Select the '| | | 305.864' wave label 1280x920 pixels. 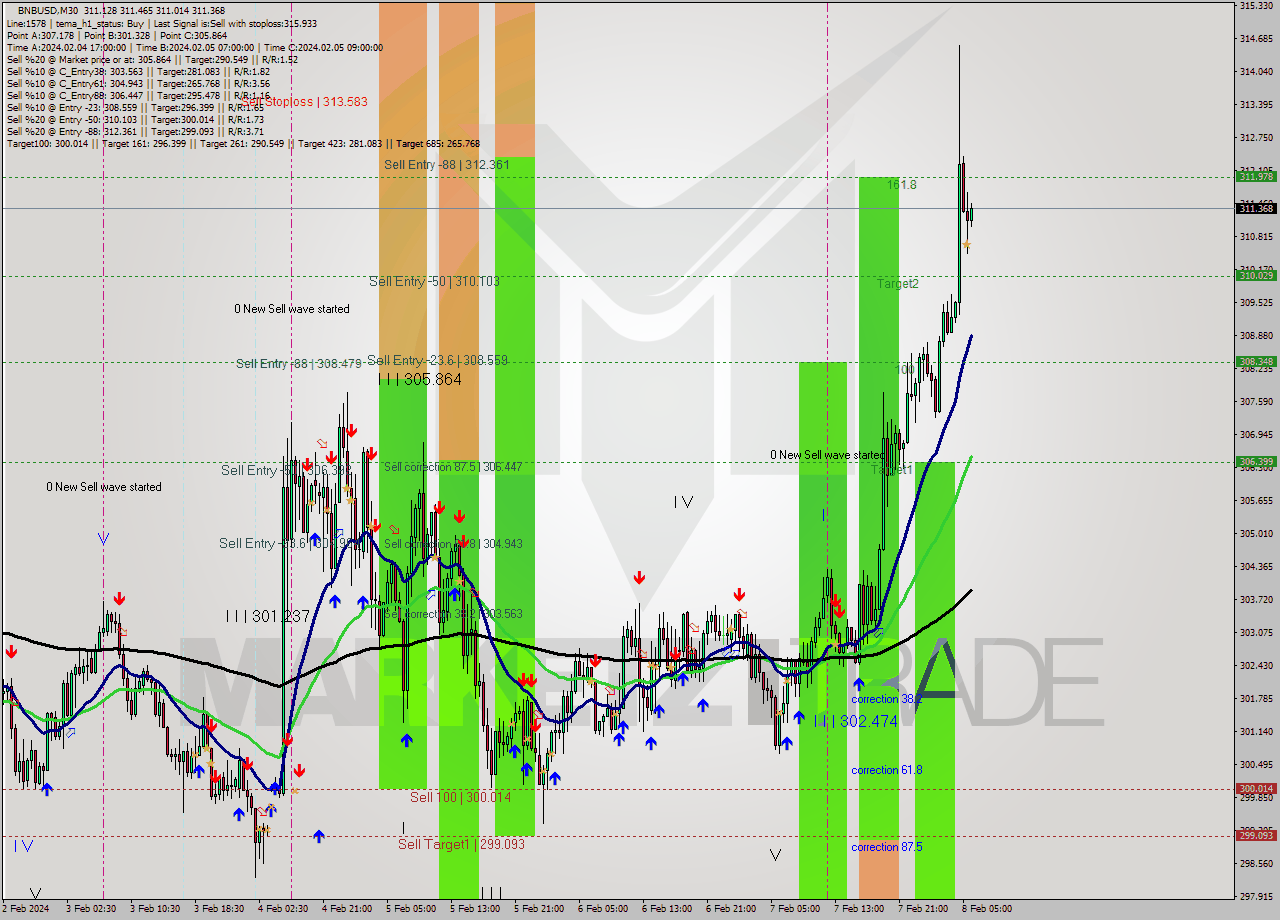pos(420,380)
